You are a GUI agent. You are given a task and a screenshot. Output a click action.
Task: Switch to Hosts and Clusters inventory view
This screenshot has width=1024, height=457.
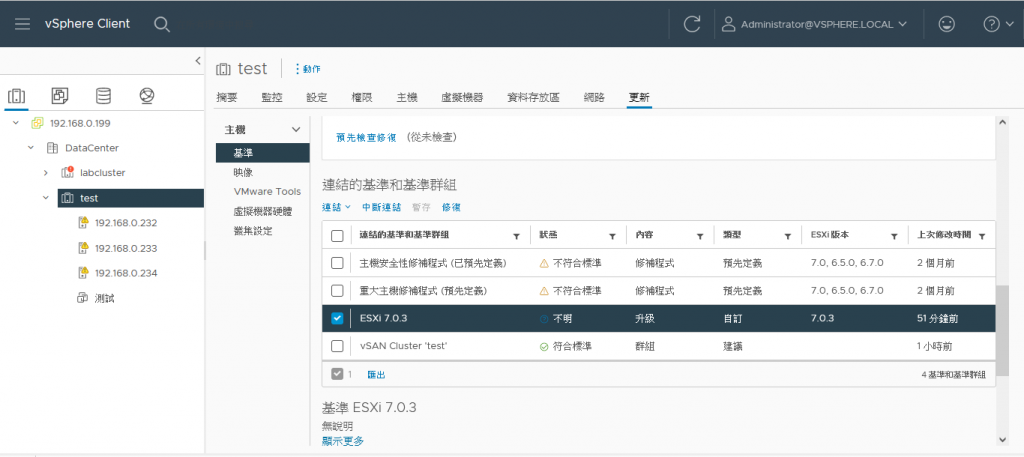[16, 96]
